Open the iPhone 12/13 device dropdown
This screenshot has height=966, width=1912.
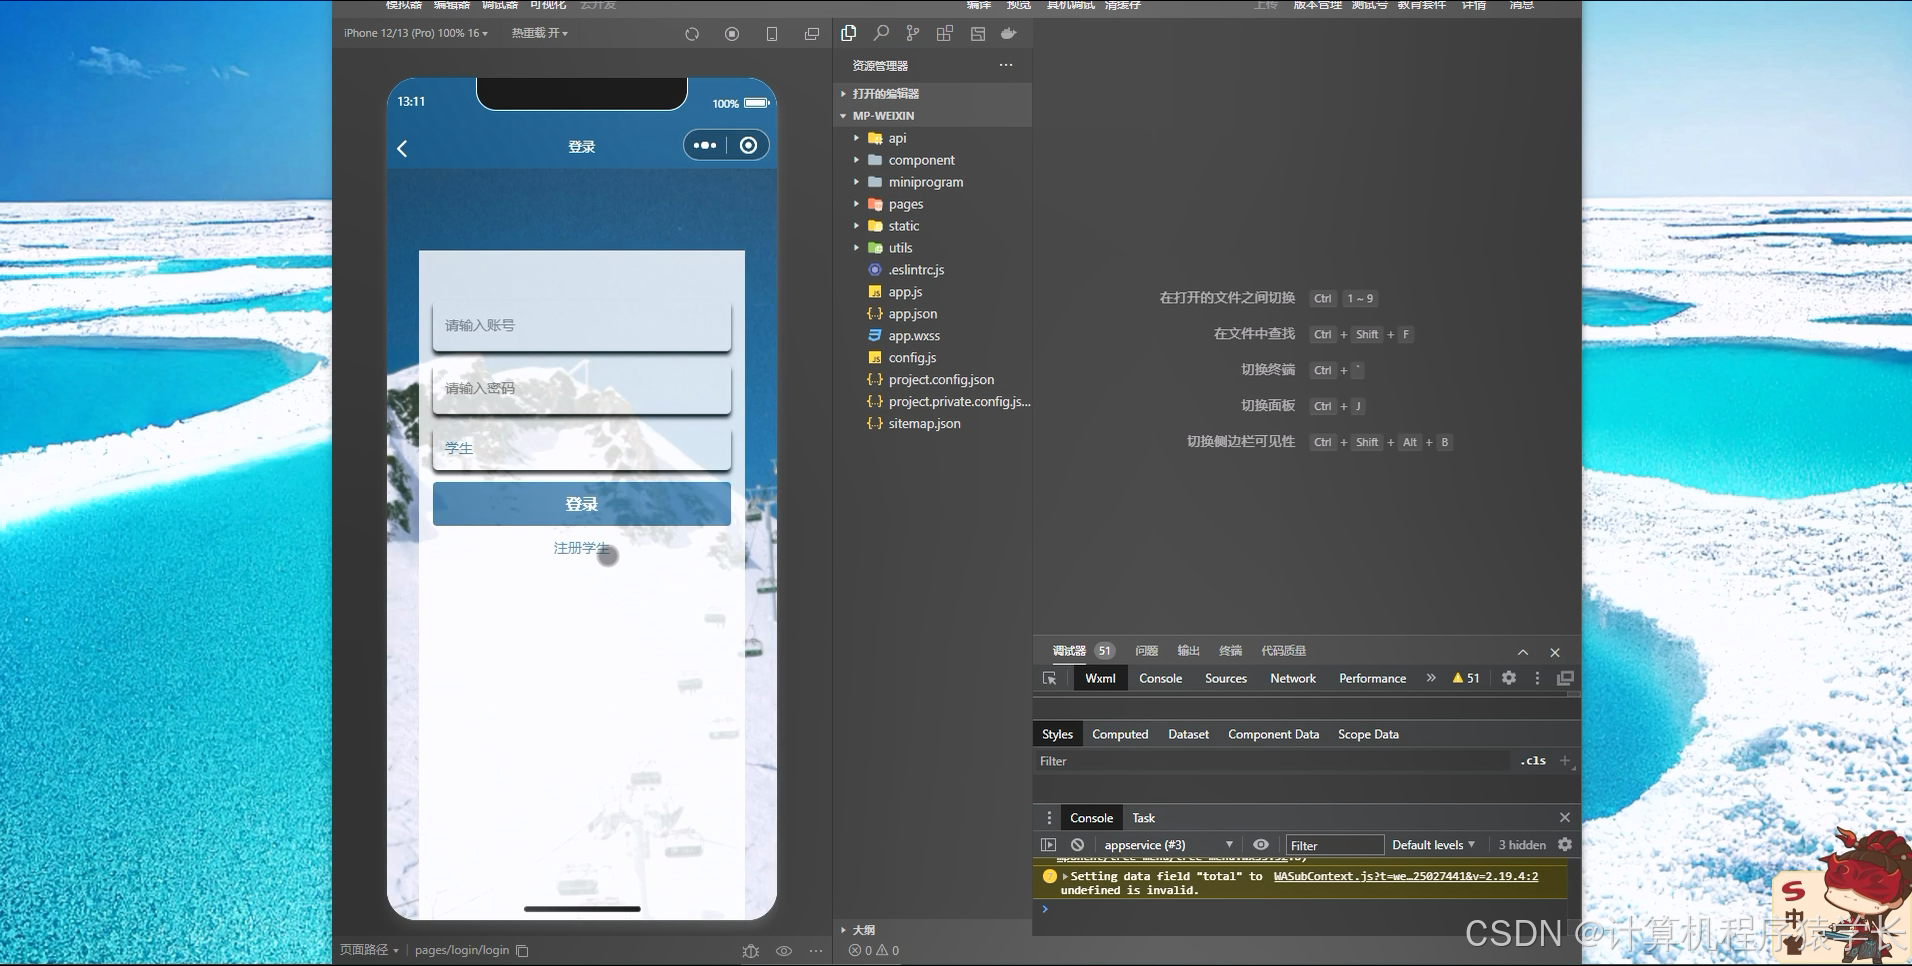pos(416,33)
